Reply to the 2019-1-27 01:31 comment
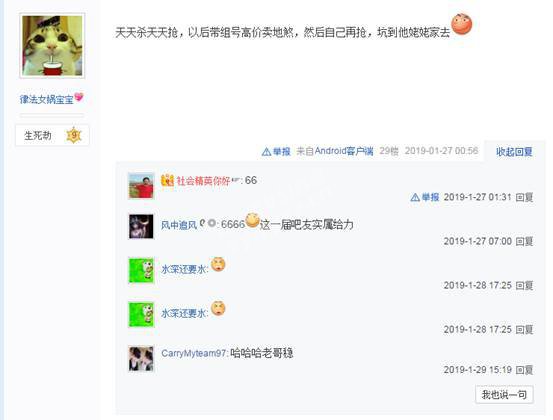Viewport: 553px width, 420px height. pyautogui.click(x=524, y=197)
